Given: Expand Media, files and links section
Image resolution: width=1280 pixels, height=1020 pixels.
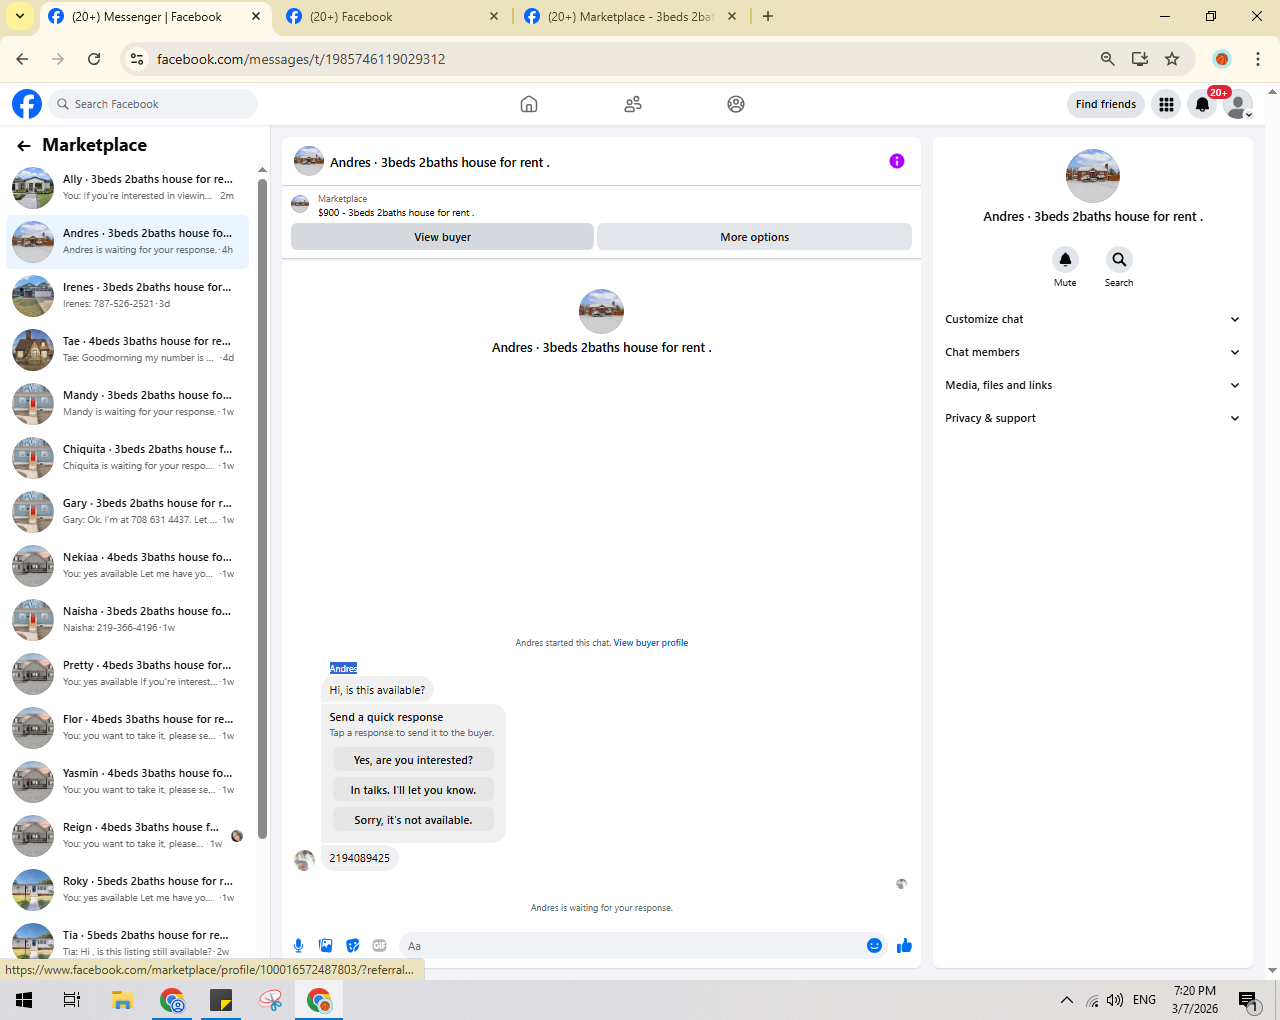Looking at the screenshot, I should (x=1092, y=385).
